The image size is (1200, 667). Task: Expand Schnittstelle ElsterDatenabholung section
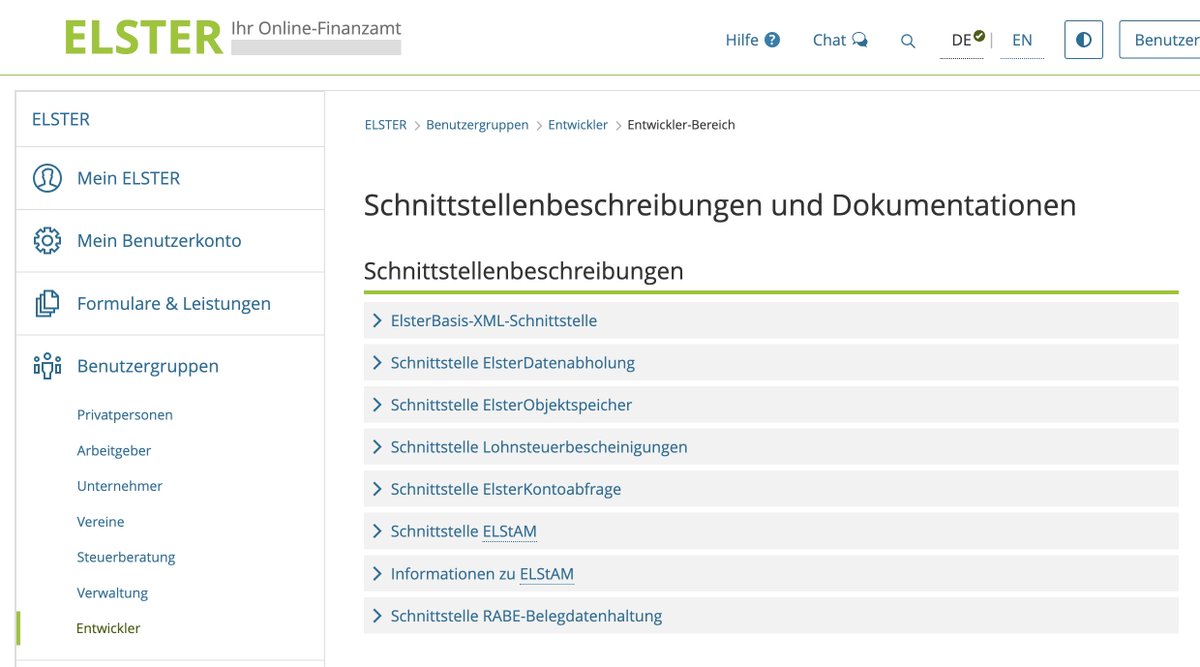point(771,363)
